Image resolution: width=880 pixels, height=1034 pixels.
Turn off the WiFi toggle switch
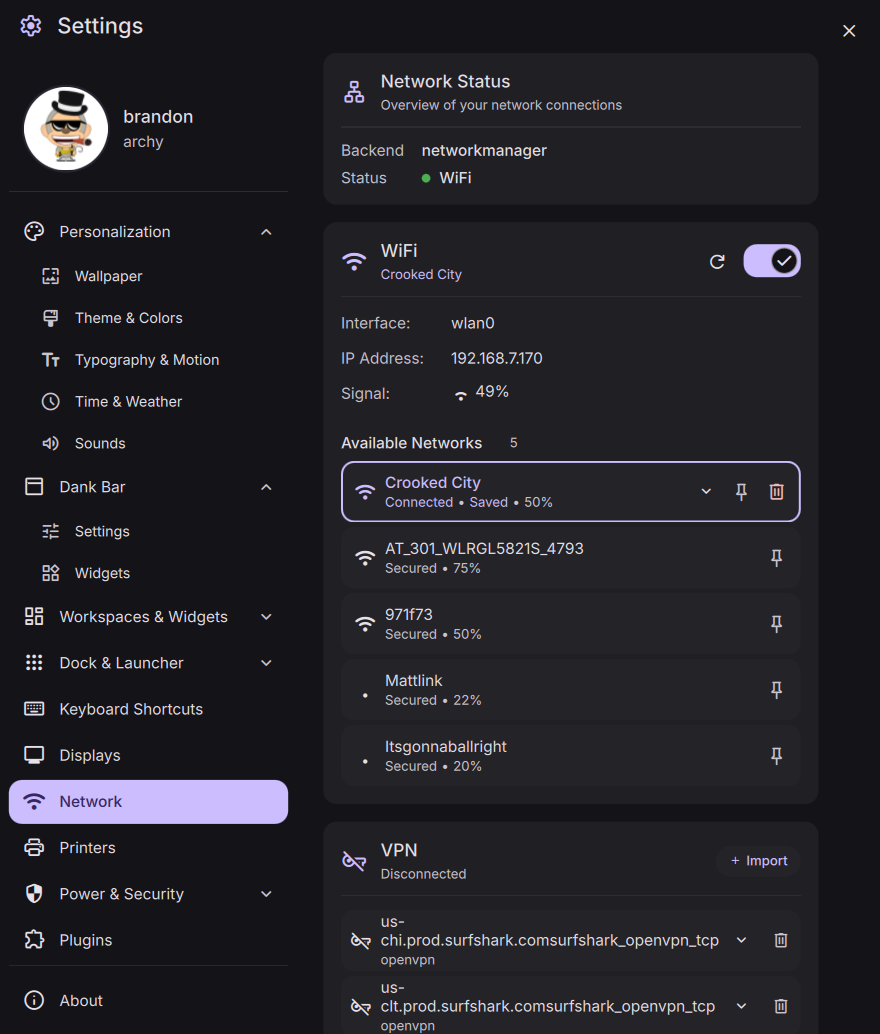(772, 261)
